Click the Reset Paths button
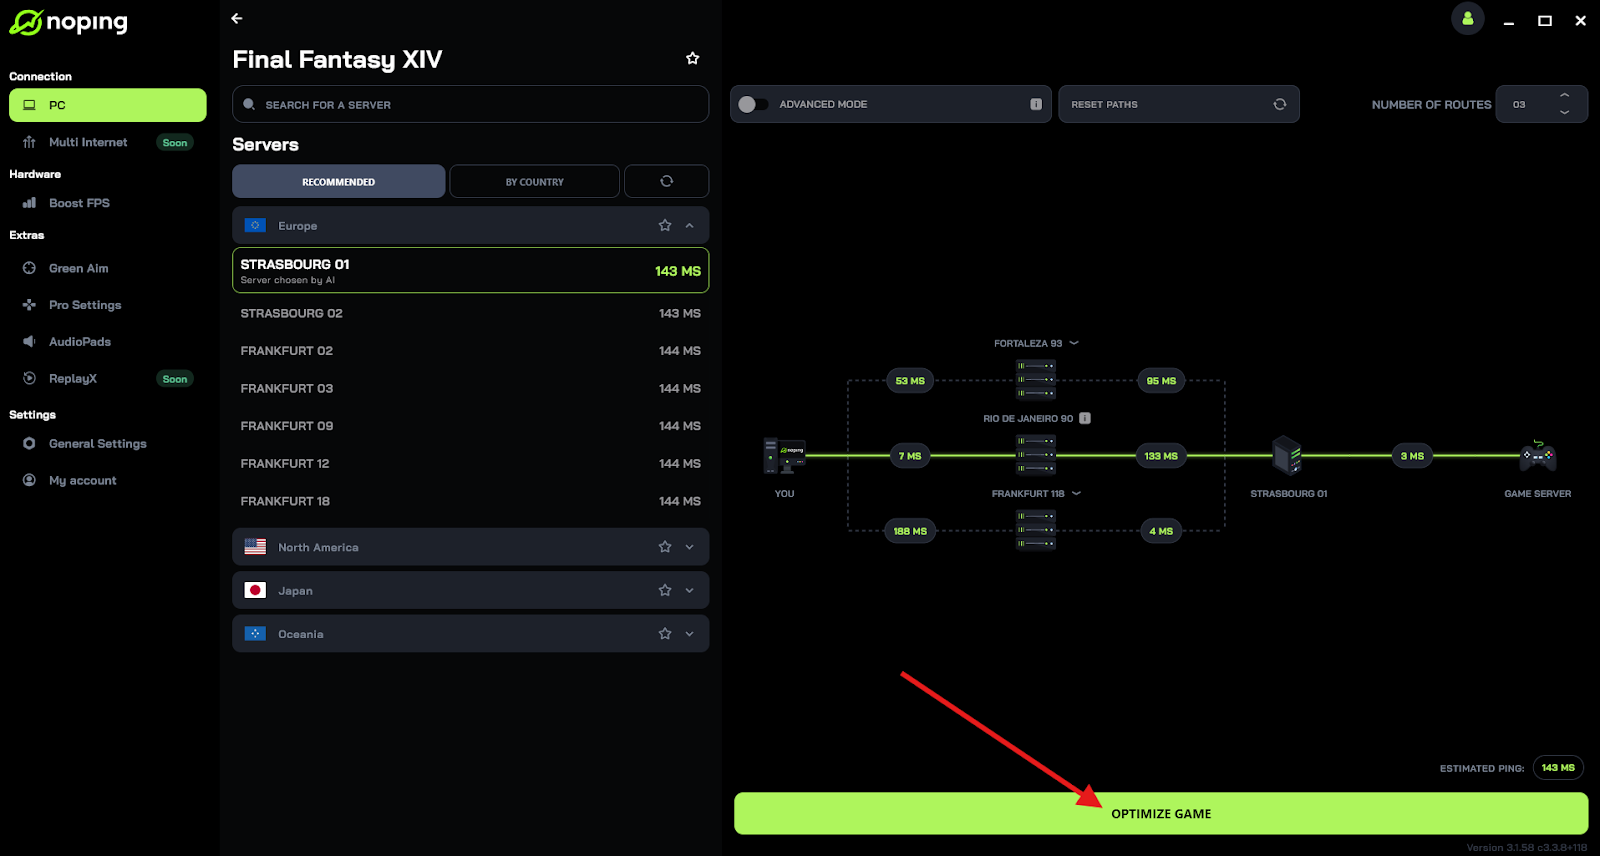This screenshot has height=856, width=1600. 1179,104
